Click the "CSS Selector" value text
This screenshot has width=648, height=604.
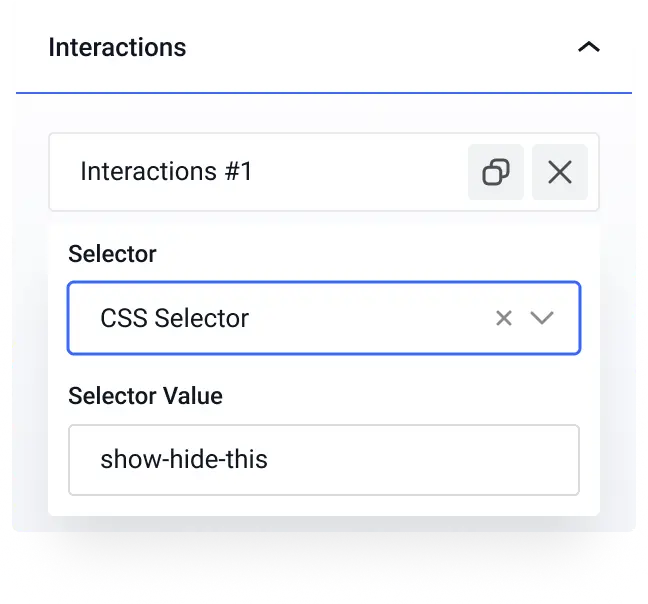pyautogui.click(x=174, y=318)
